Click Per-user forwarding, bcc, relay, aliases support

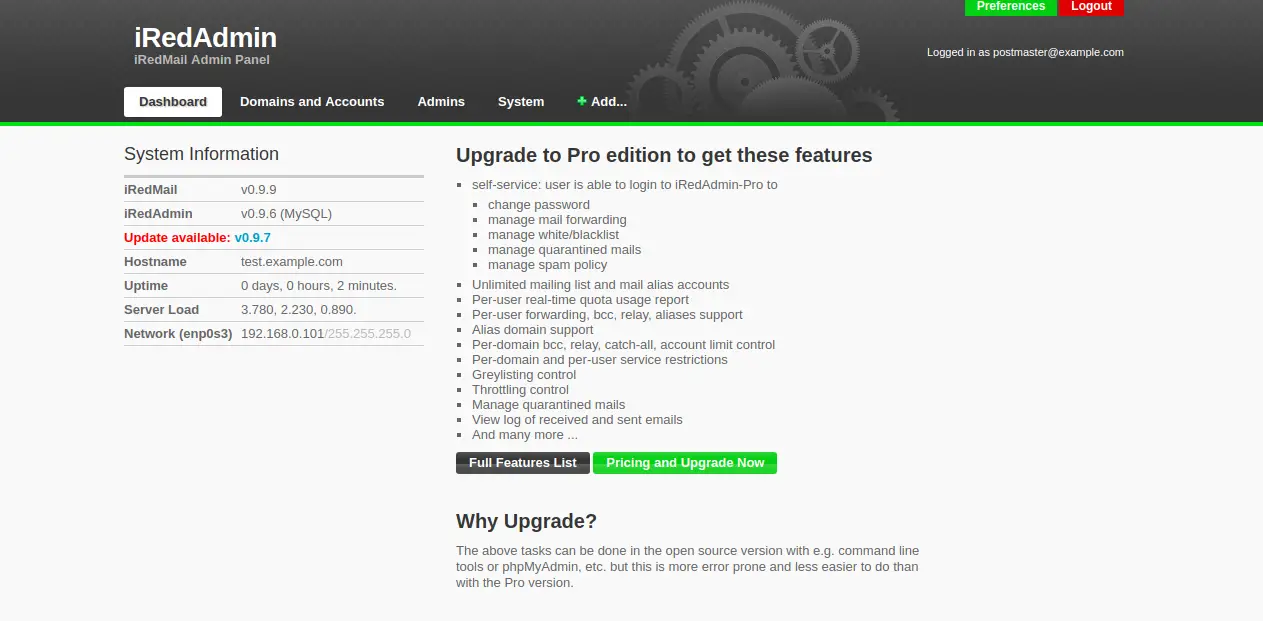[x=607, y=315]
